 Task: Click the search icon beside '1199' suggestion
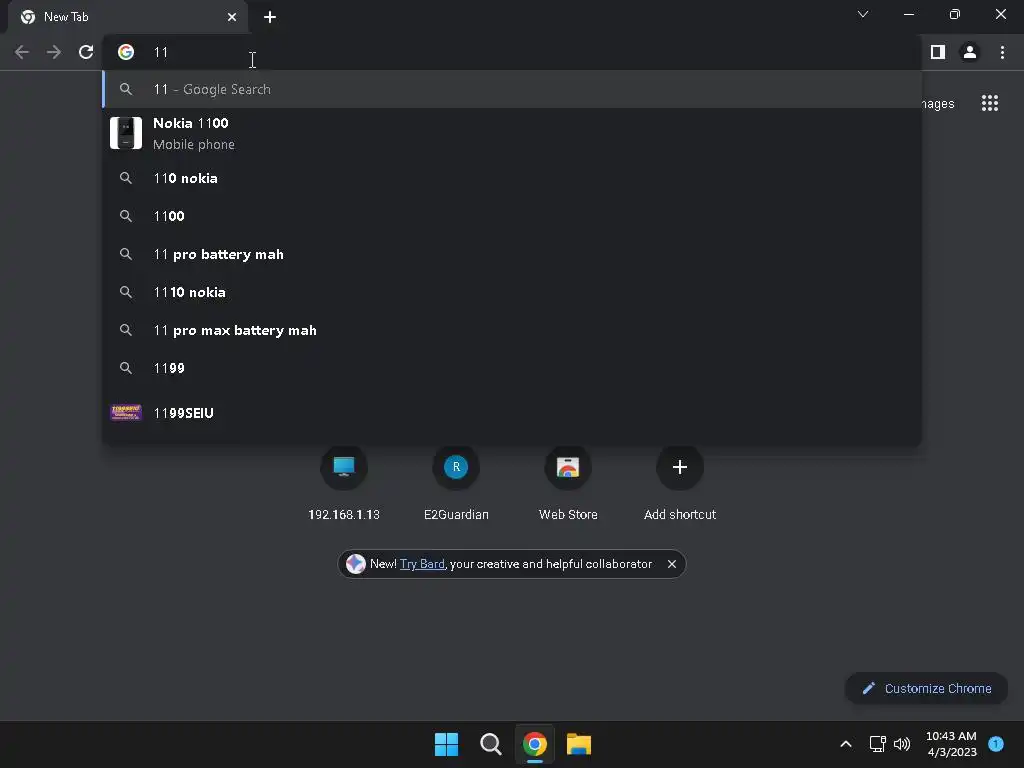tap(126, 368)
